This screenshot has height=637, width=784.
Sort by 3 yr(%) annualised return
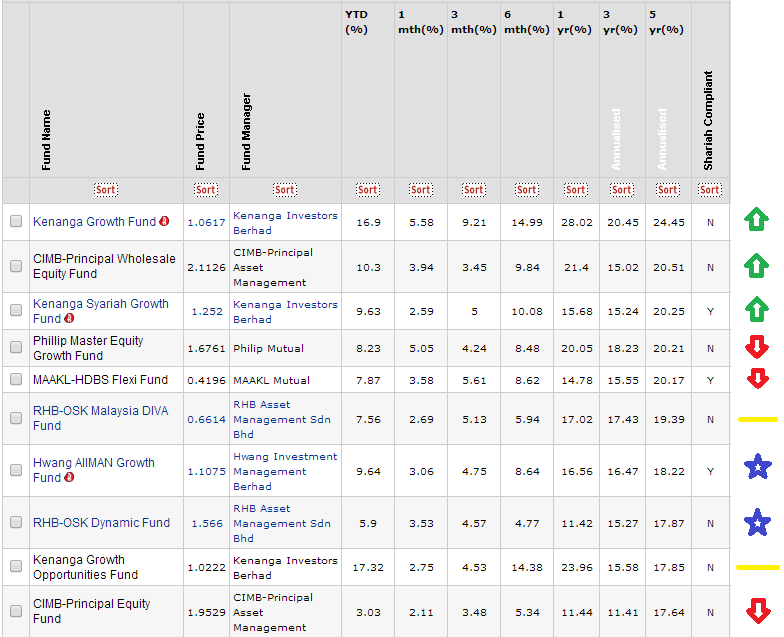click(622, 190)
